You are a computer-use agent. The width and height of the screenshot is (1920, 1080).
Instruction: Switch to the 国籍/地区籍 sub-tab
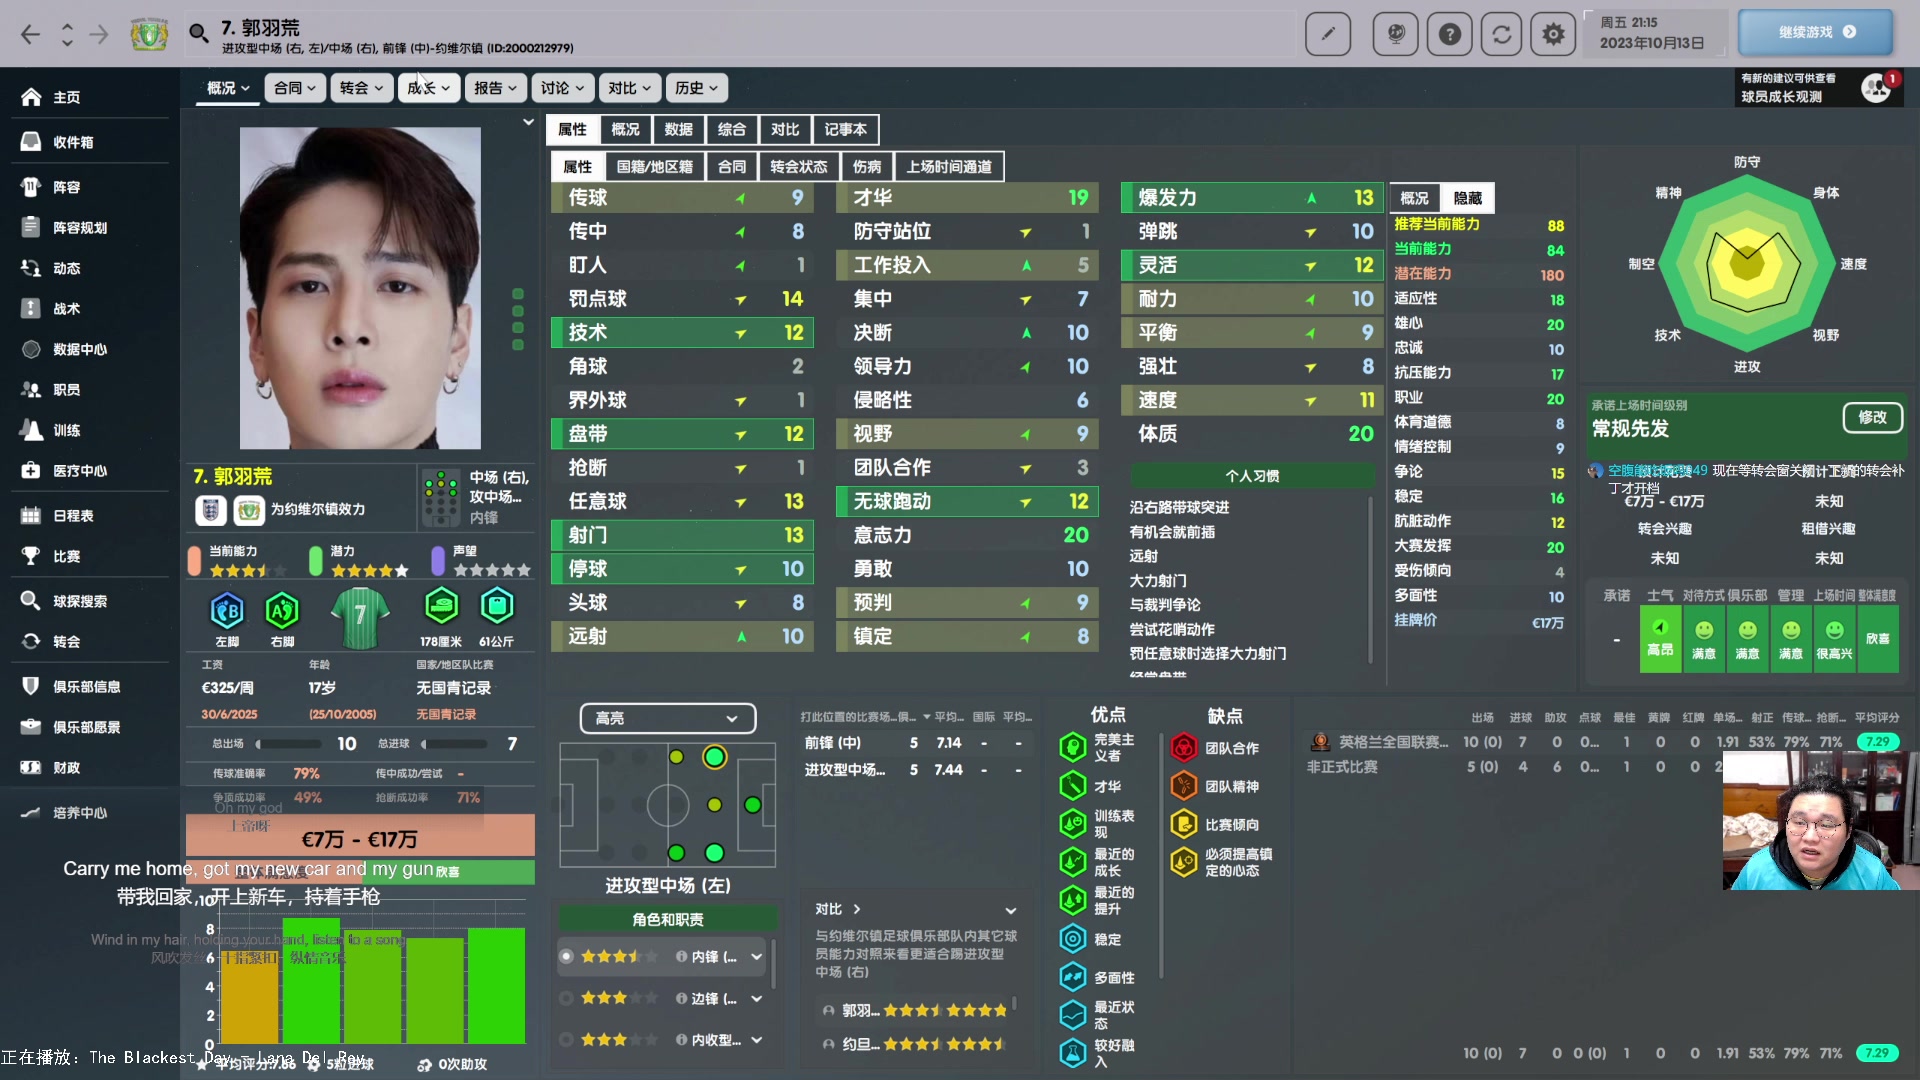click(x=654, y=166)
